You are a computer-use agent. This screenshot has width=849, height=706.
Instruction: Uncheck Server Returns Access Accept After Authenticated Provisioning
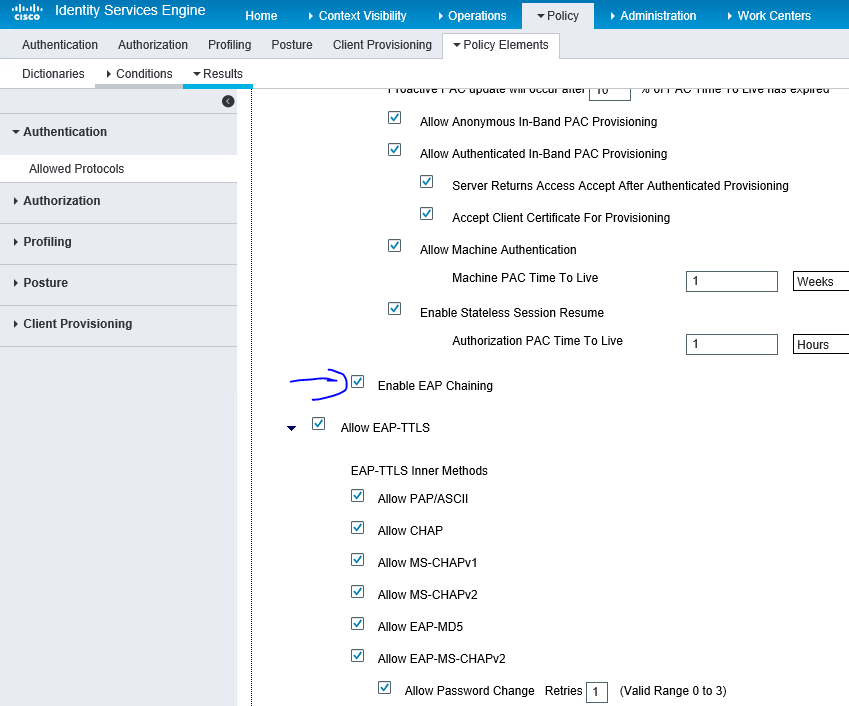coord(427,181)
